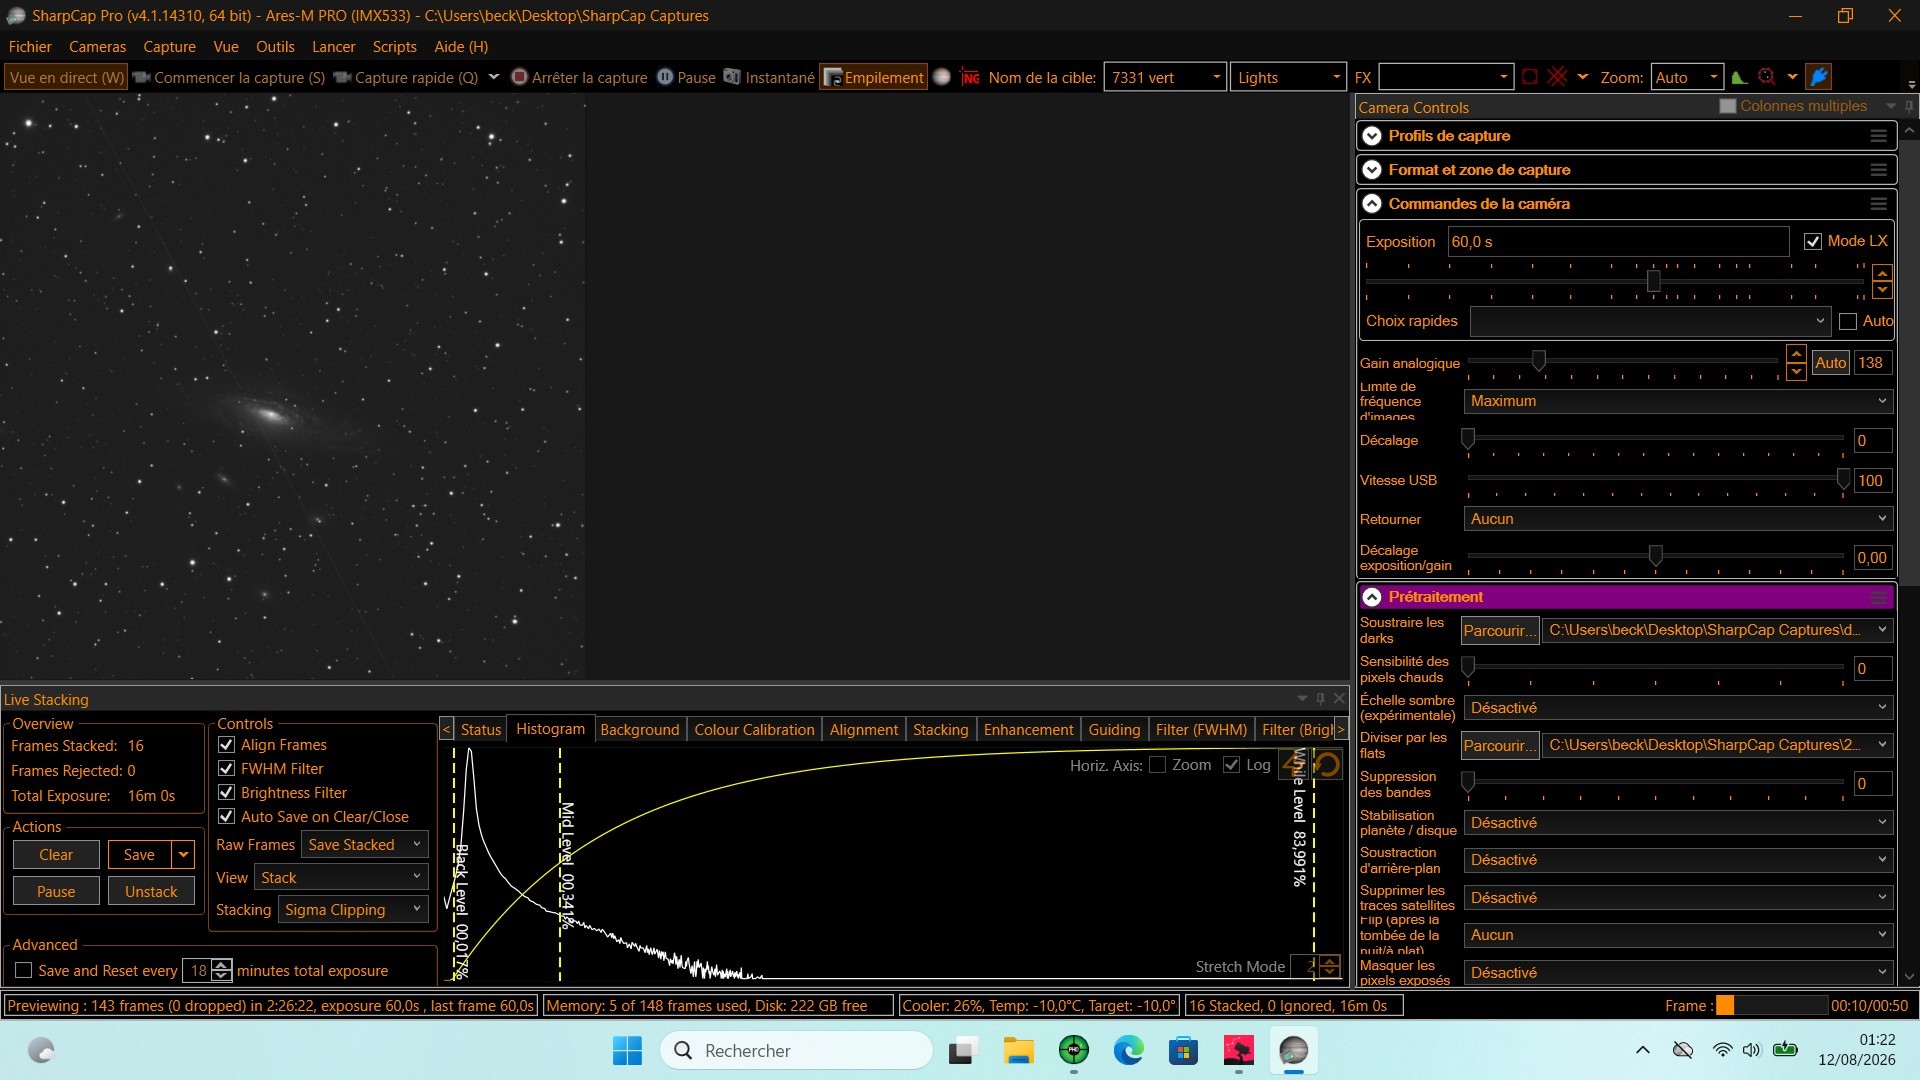This screenshot has height=1080, width=1920.
Task: Click the blue plug icon in toolbar
Action: pyautogui.click(x=1819, y=77)
